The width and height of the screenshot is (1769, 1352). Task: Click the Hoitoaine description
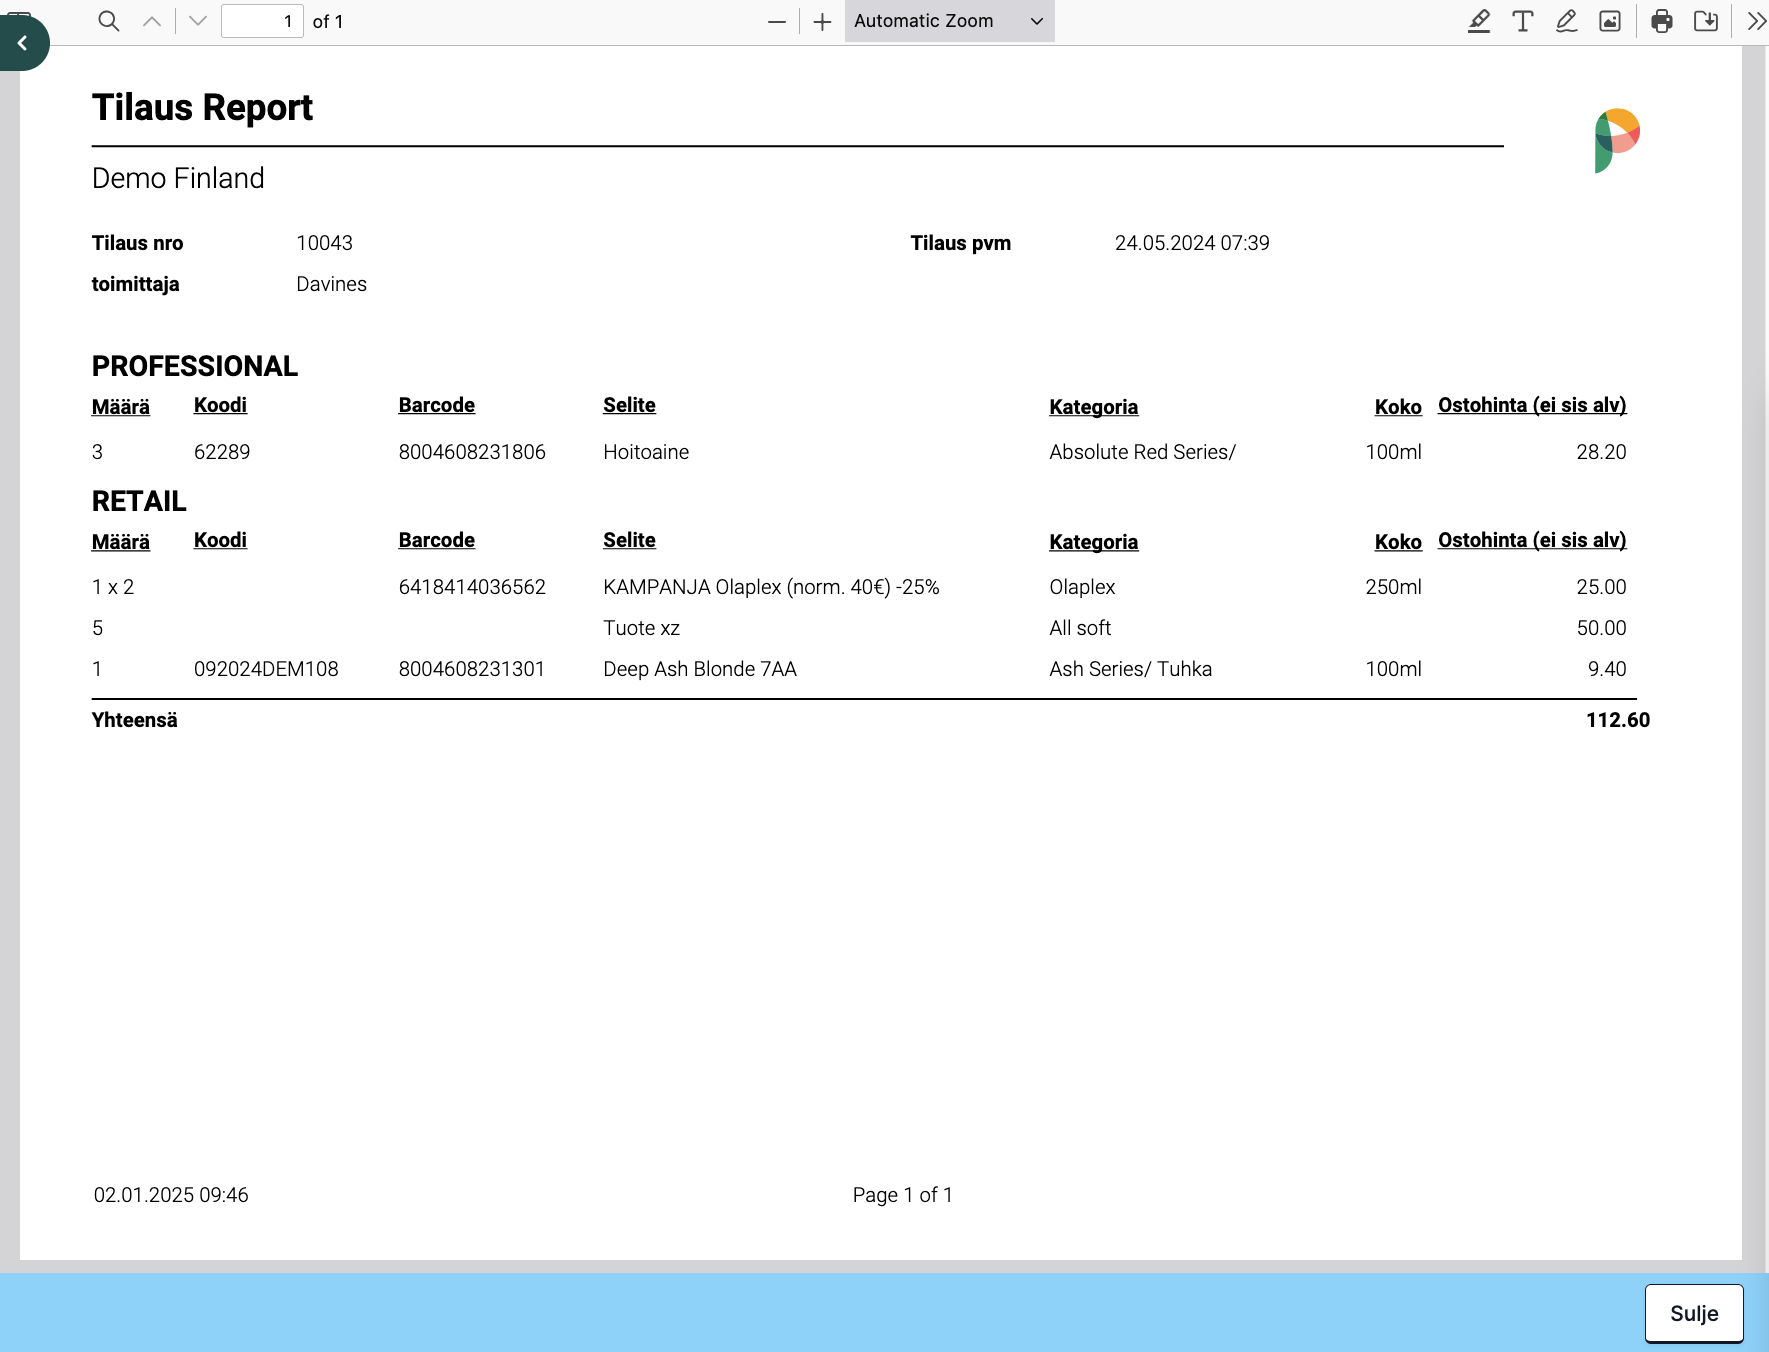click(646, 452)
